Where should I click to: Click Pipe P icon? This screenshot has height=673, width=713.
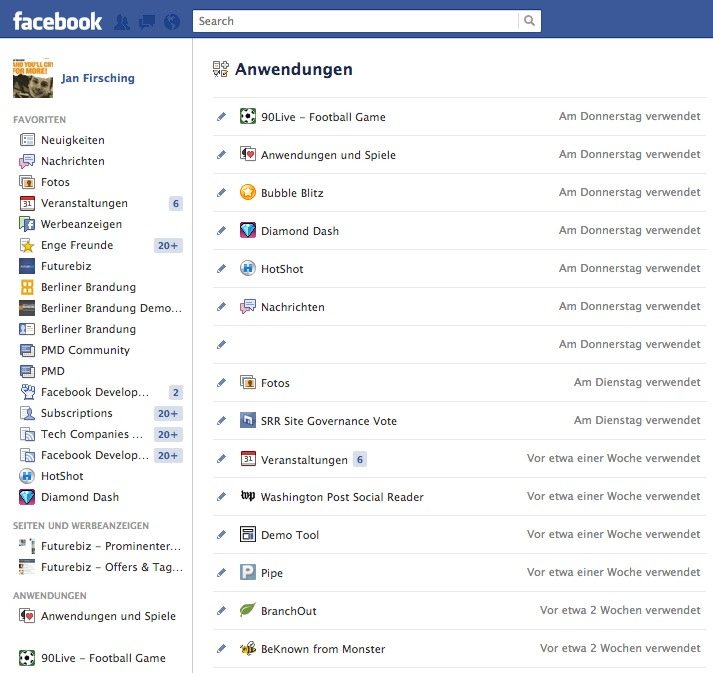(248, 572)
